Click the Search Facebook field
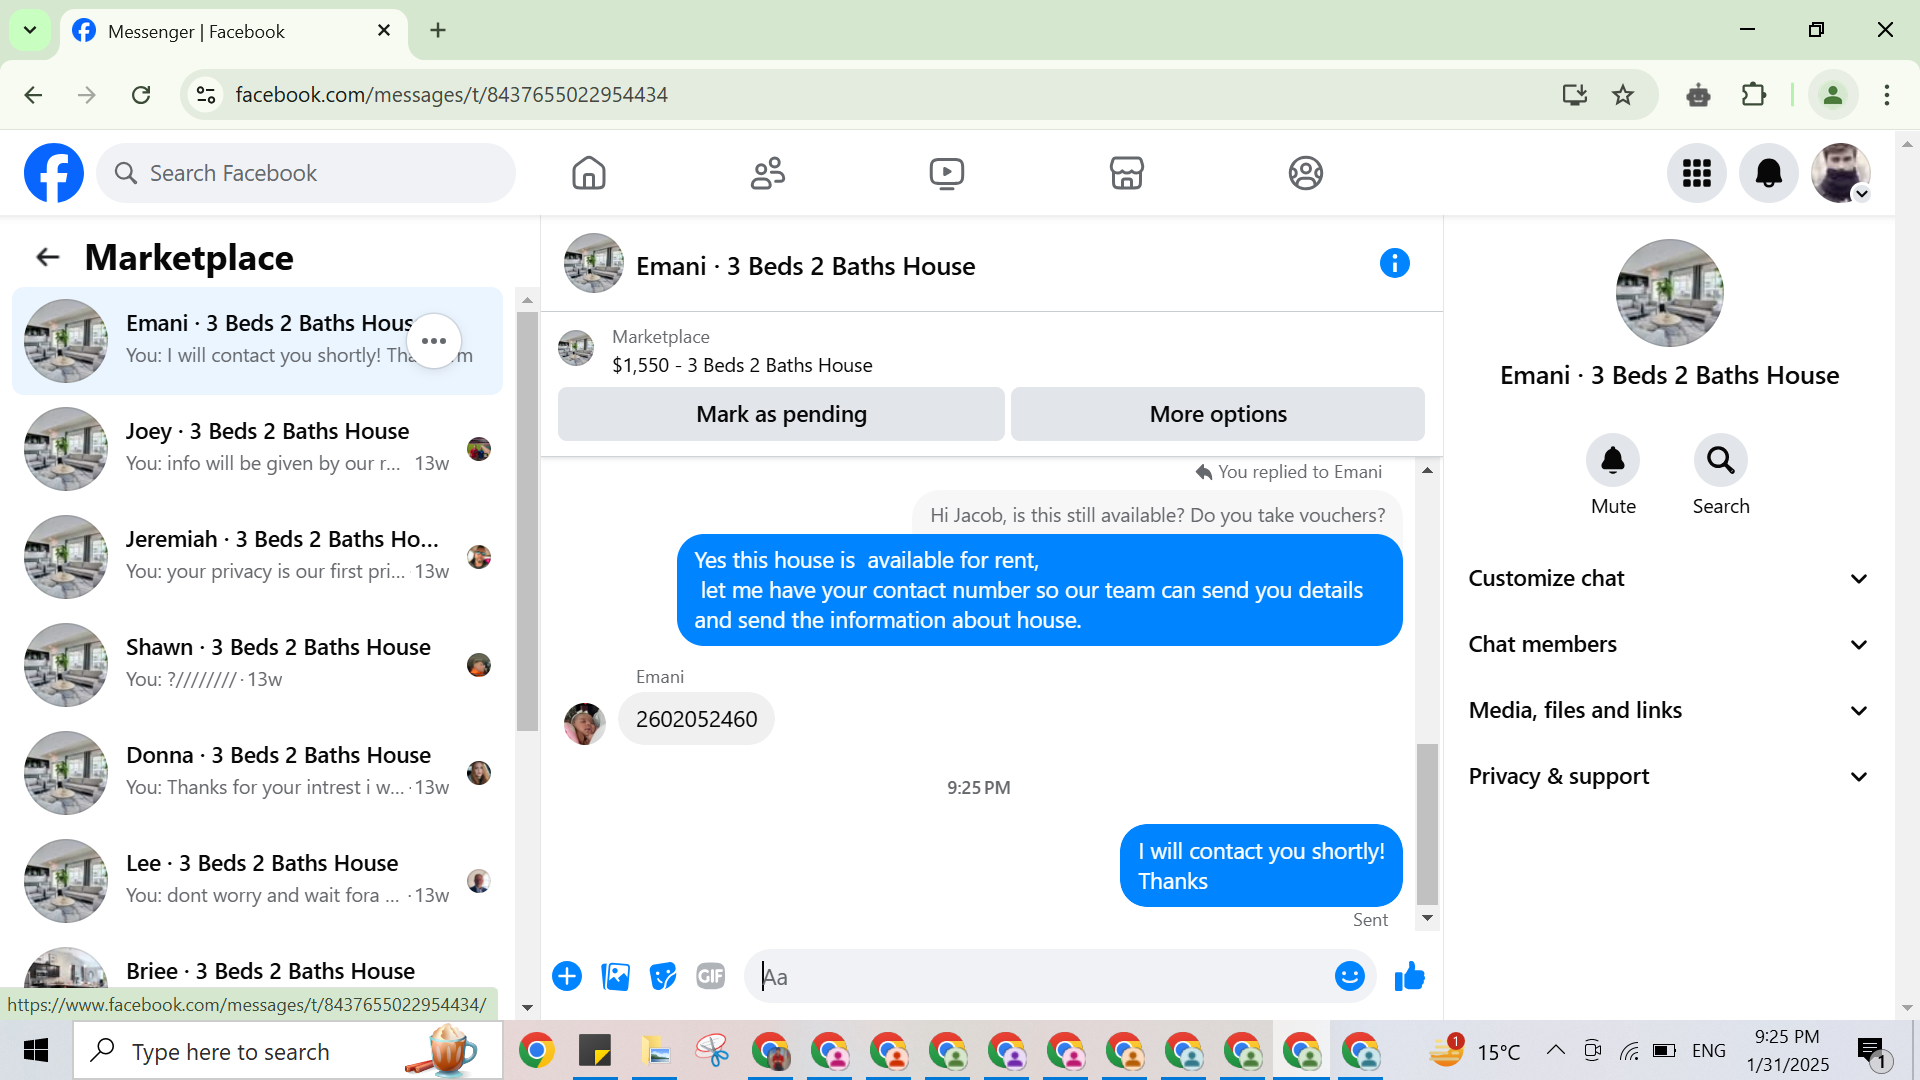Viewport: 1920px width, 1080px height. pyautogui.click(x=306, y=173)
